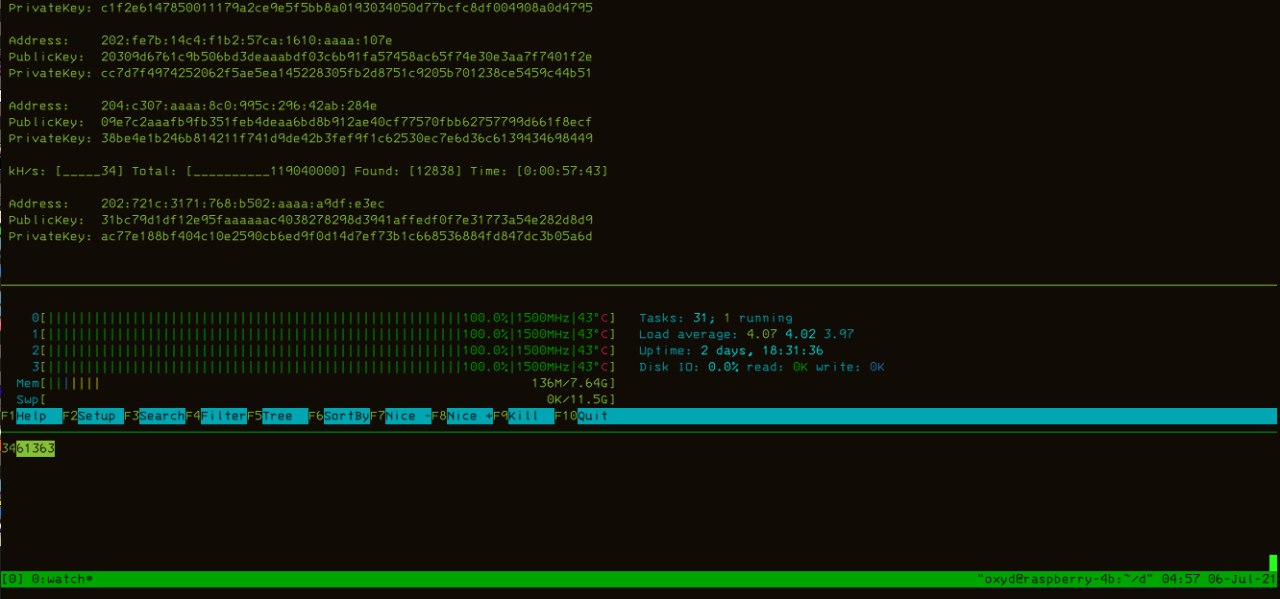Viewport: 1280px width, 599px height.
Task: Click the tmux session indicator [0]
Action: click(13, 579)
